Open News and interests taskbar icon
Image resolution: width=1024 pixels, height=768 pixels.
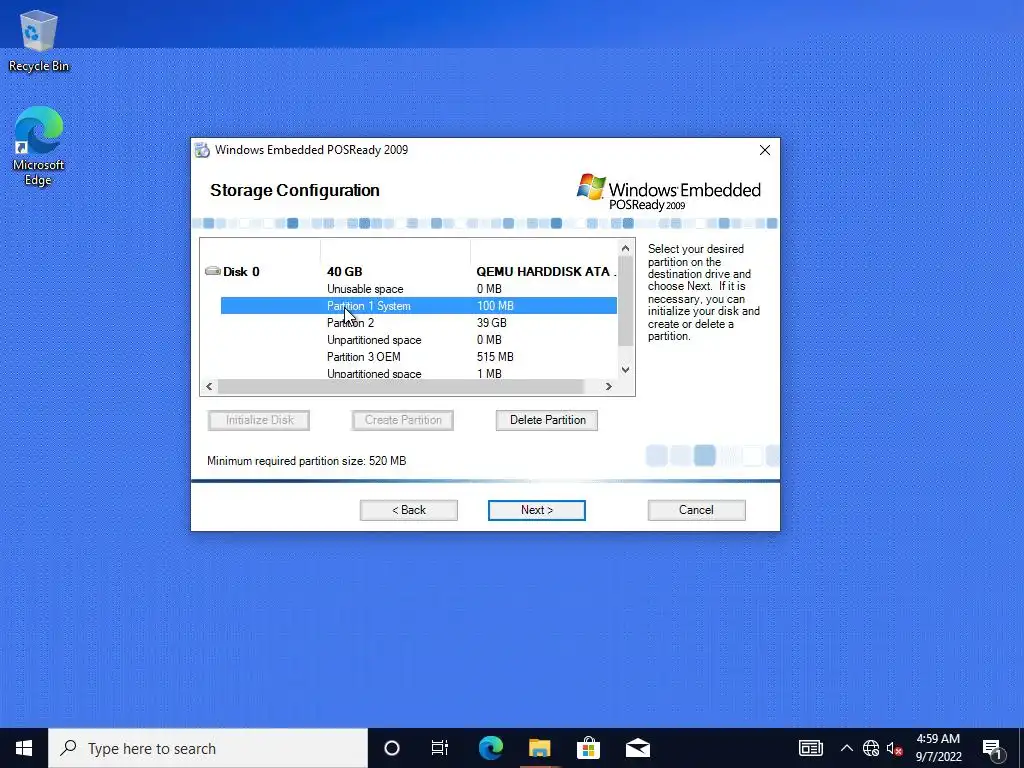coord(810,748)
